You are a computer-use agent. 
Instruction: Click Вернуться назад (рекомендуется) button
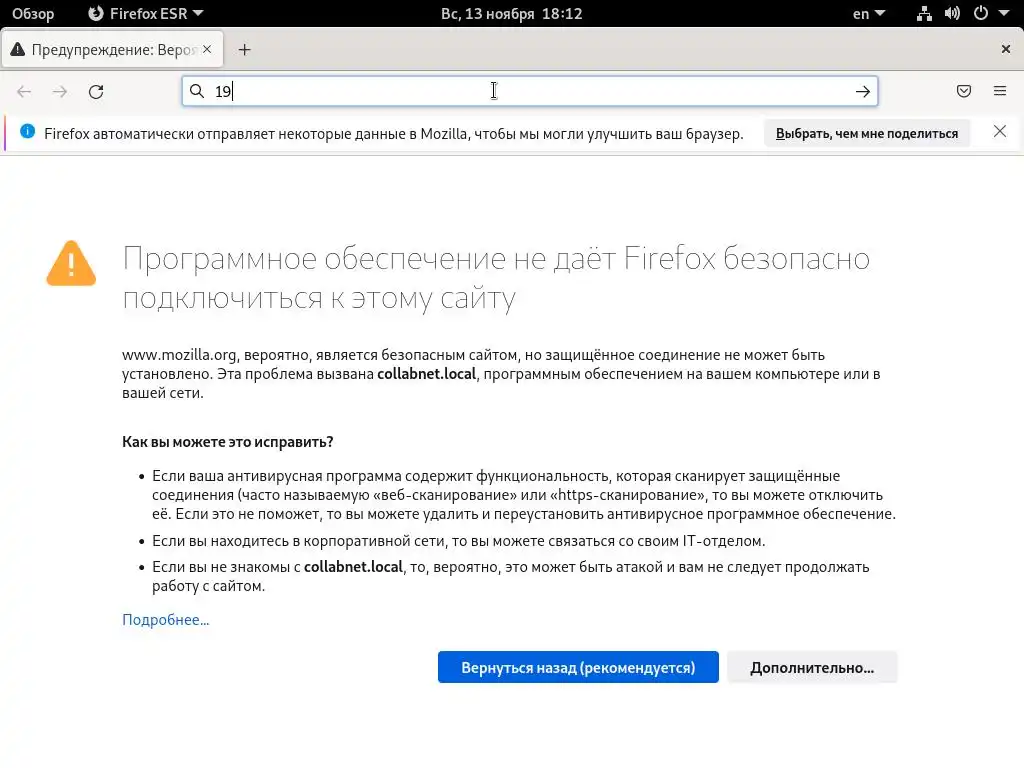point(578,667)
